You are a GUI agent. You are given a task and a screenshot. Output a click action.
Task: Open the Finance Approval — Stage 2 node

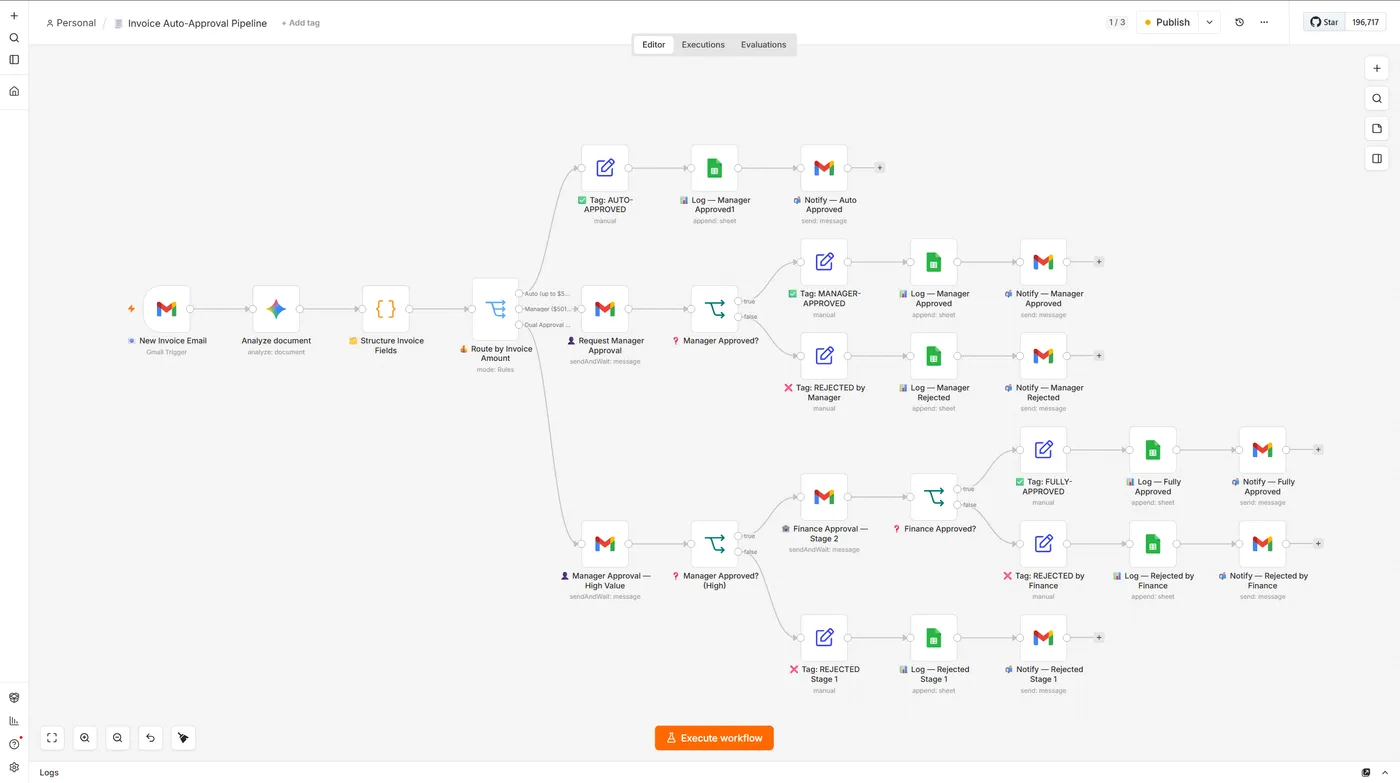[x=824, y=497]
